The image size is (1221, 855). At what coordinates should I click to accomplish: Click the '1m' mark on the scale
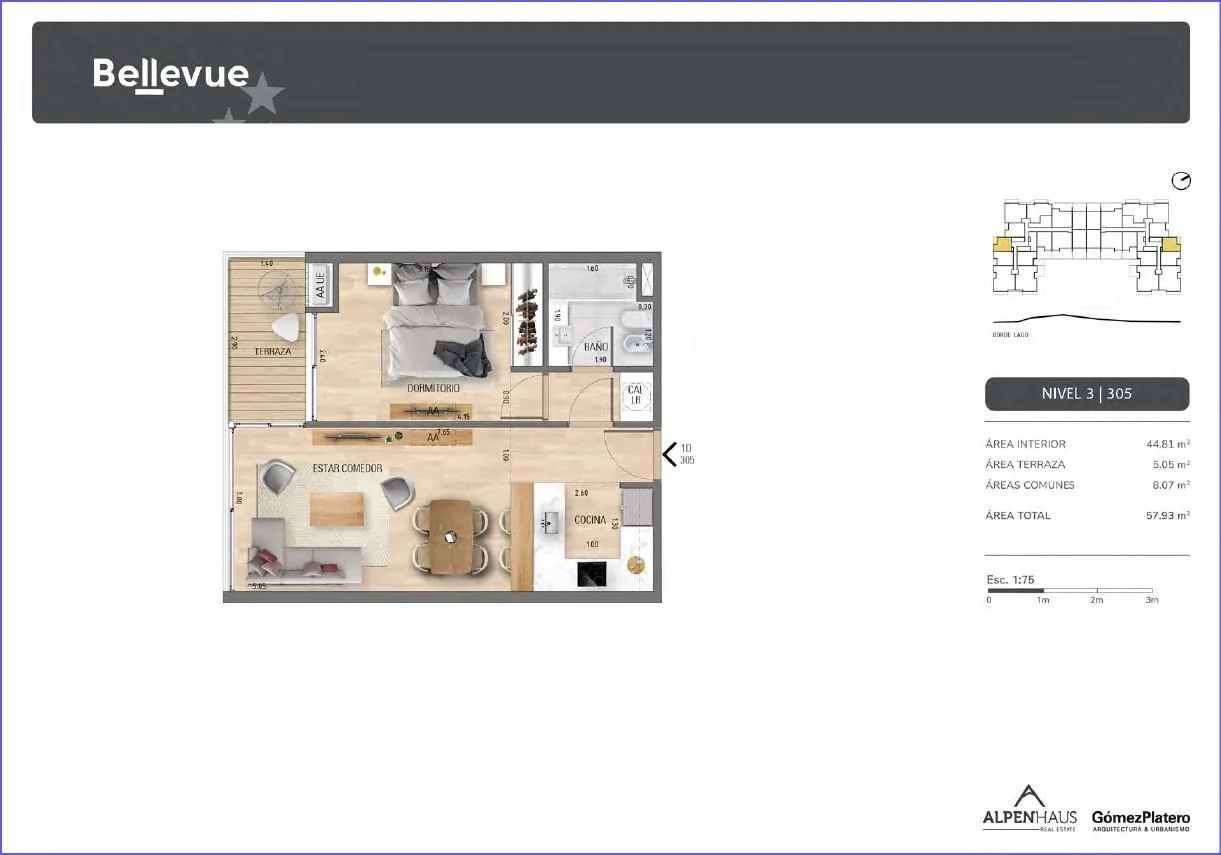click(1043, 600)
